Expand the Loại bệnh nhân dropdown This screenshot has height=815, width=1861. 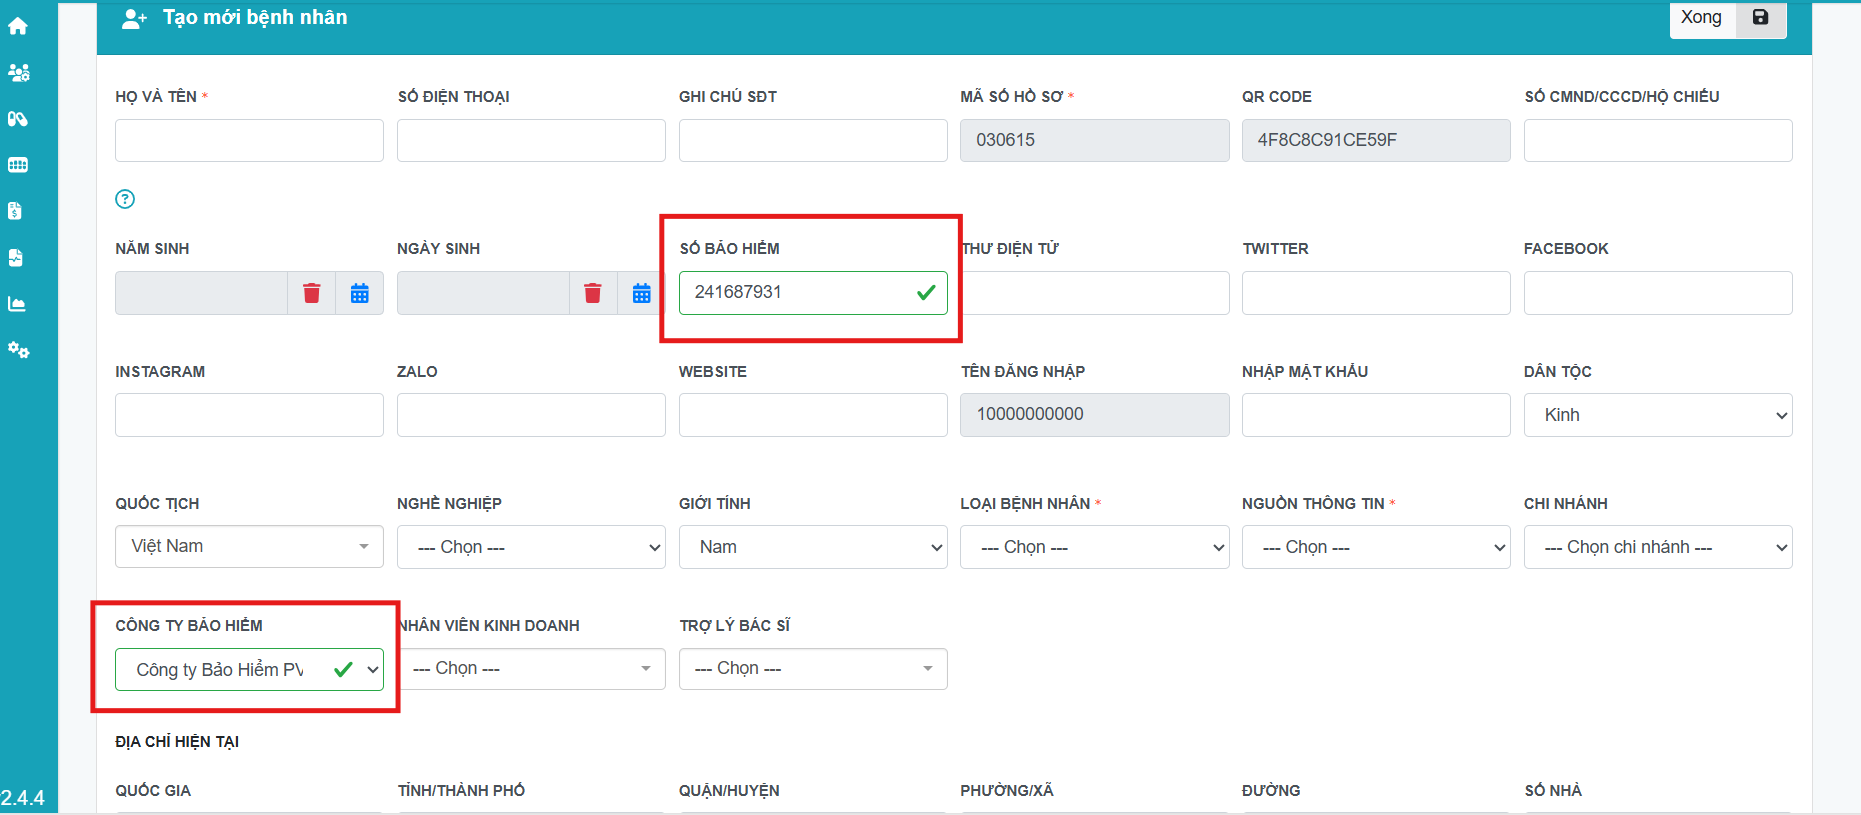pos(1094,547)
